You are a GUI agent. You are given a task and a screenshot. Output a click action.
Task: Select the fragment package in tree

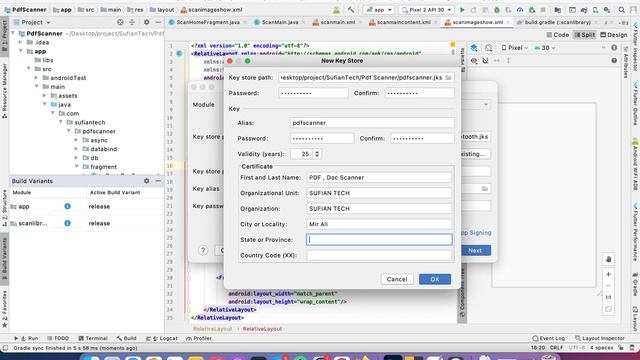pos(103,167)
